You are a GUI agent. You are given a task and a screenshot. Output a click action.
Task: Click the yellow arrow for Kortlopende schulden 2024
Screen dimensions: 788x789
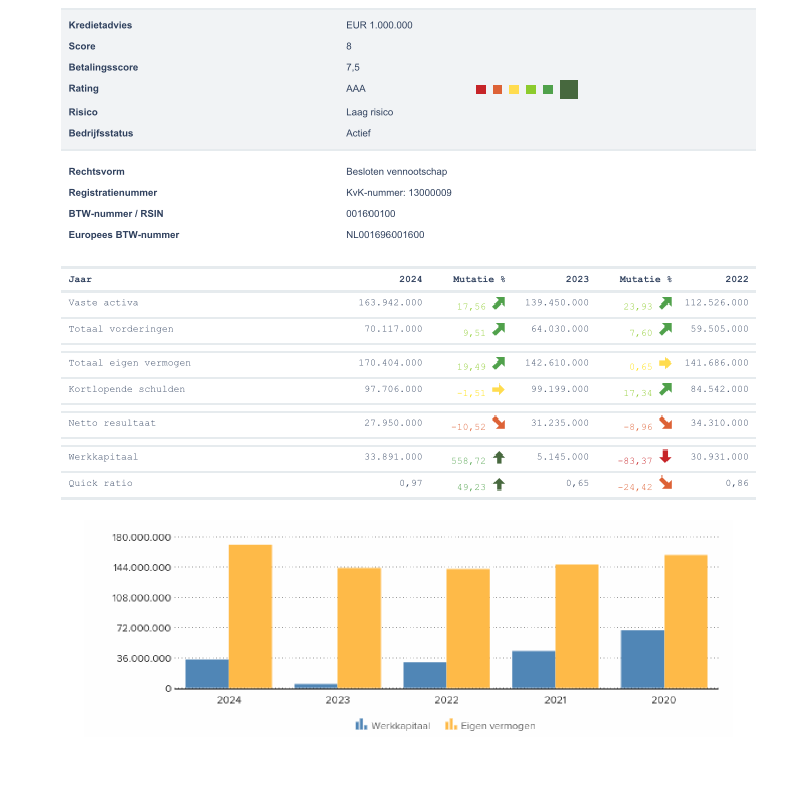pyautogui.click(x=498, y=389)
